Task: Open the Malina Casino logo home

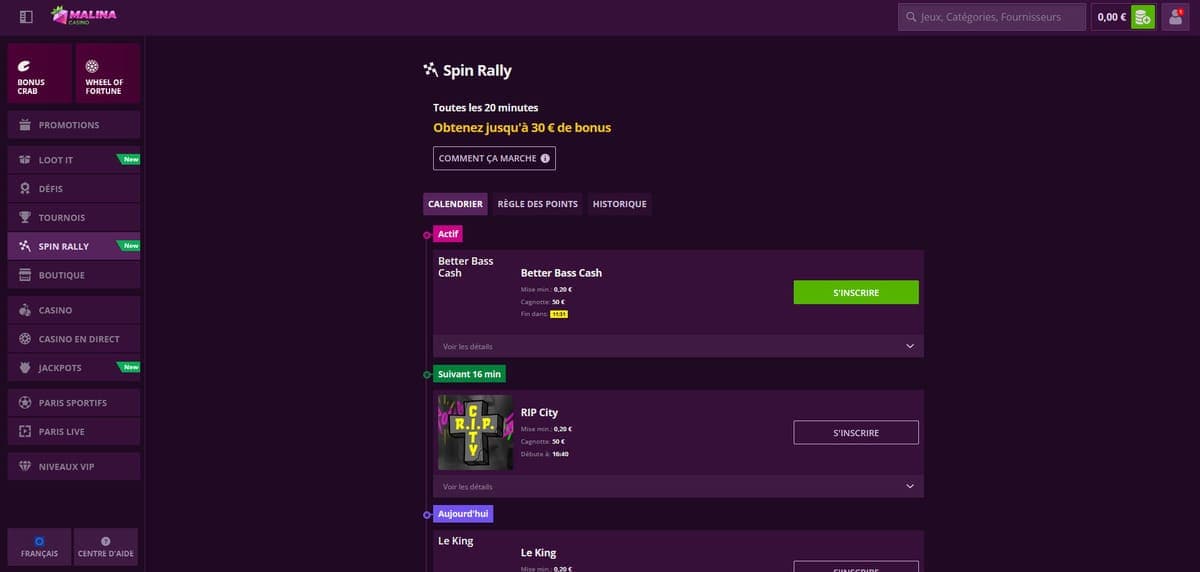Action: pos(84,16)
